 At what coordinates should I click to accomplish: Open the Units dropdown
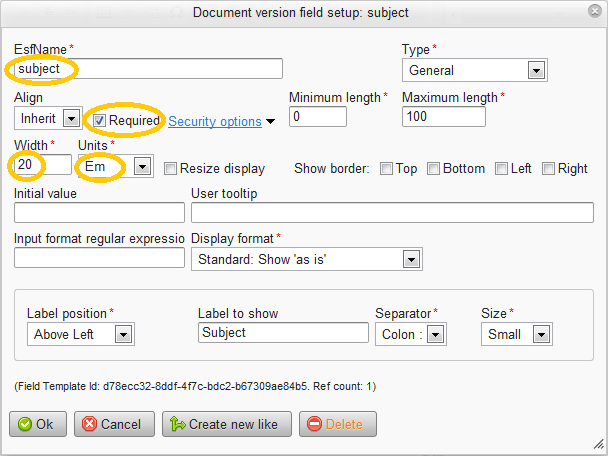pyautogui.click(x=141, y=166)
